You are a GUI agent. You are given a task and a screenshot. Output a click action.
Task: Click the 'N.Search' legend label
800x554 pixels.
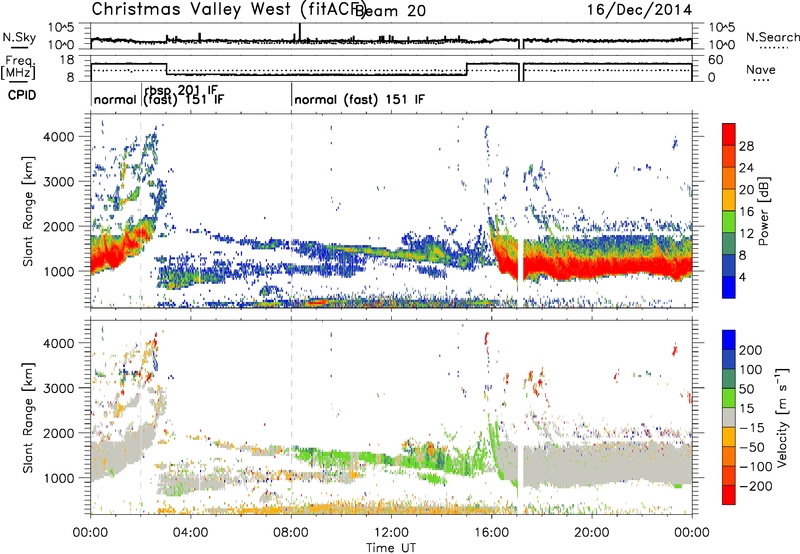[772, 37]
